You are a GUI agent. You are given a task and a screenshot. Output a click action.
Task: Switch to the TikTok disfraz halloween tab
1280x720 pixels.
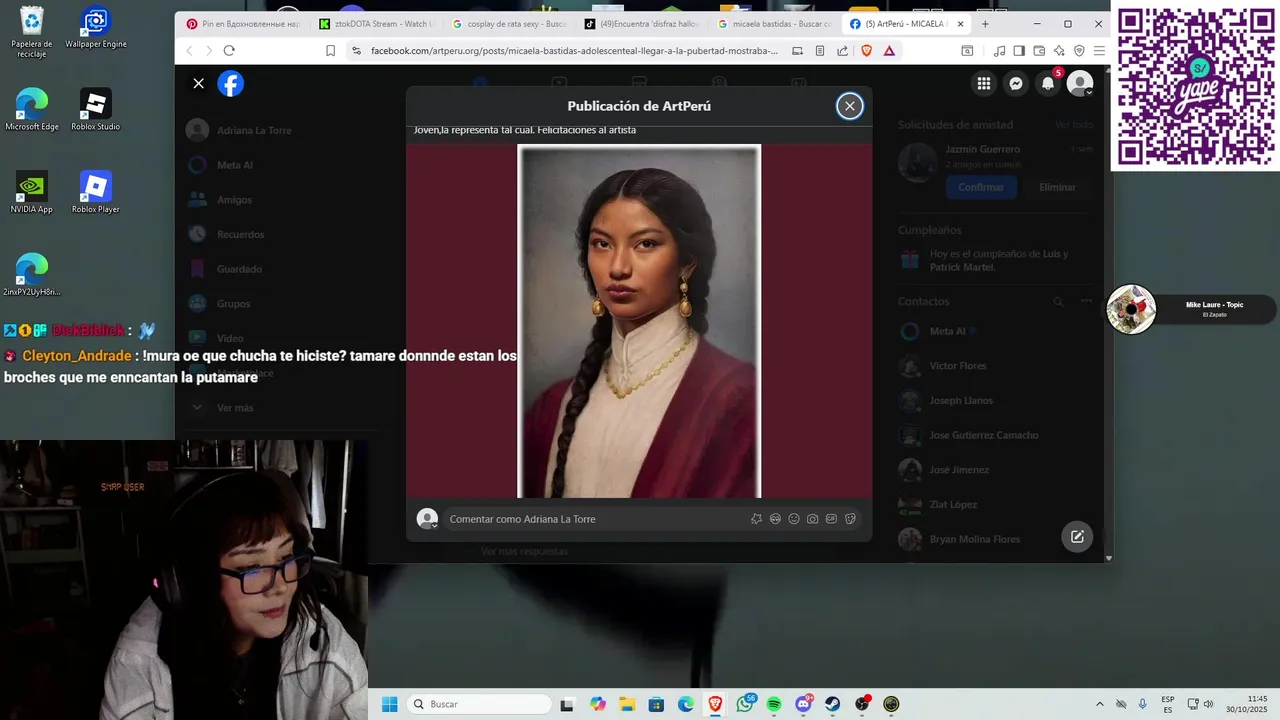point(642,24)
